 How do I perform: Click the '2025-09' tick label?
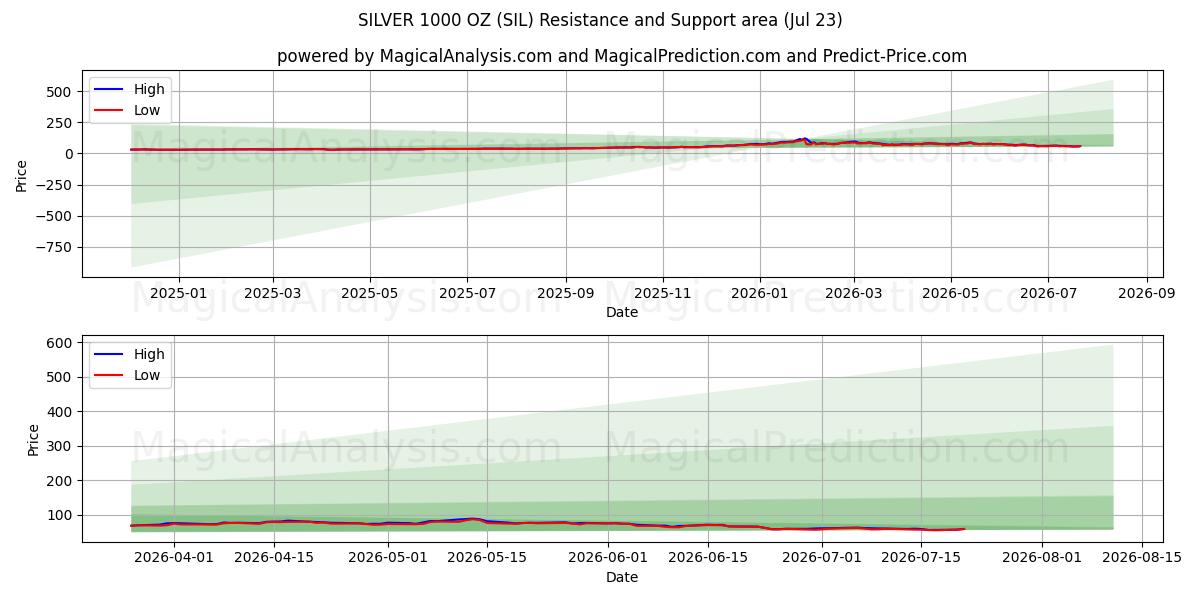(x=566, y=294)
